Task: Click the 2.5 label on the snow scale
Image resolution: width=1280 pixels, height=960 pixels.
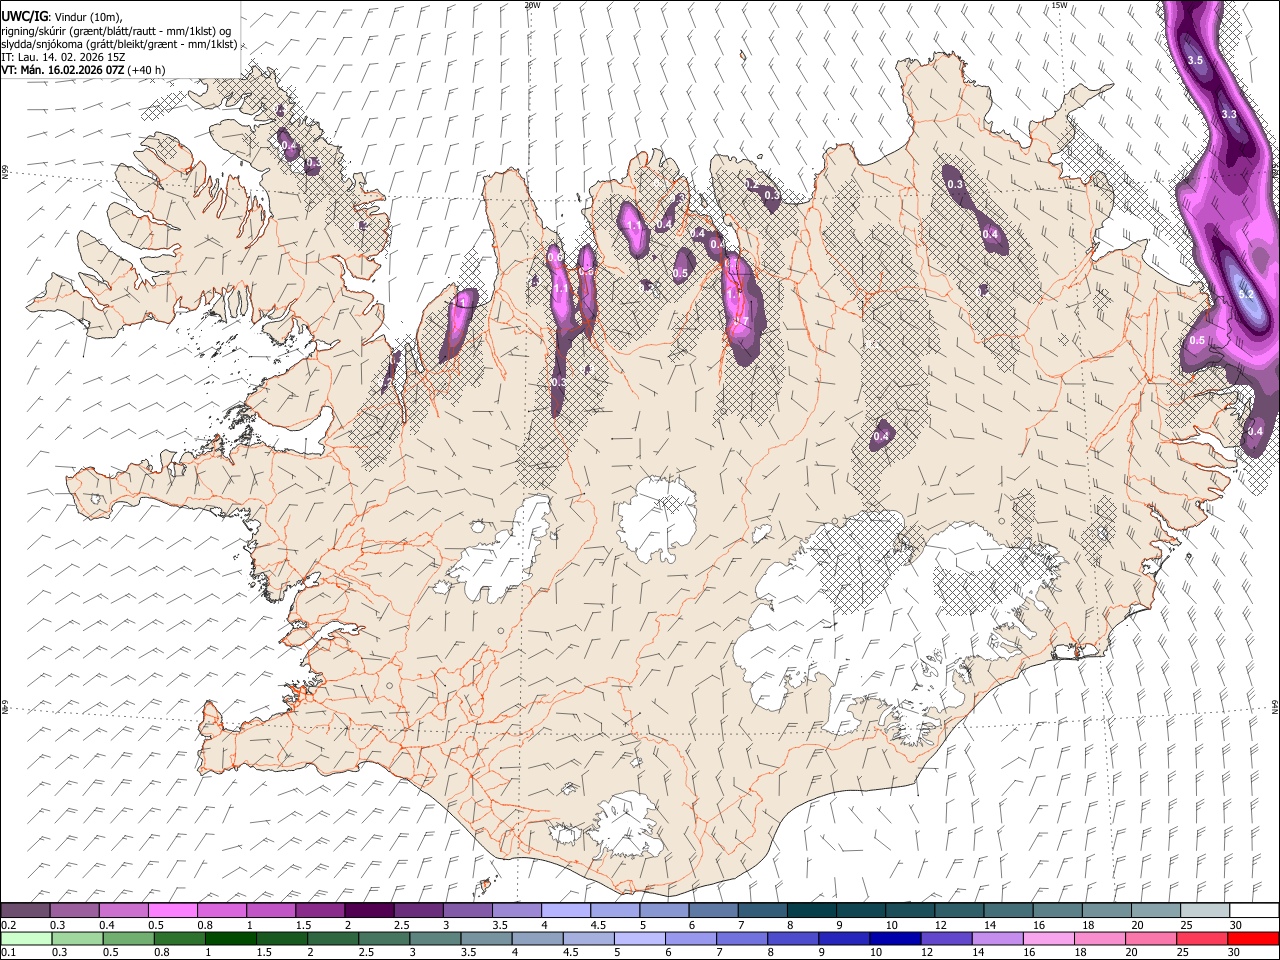Action: (x=401, y=925)
